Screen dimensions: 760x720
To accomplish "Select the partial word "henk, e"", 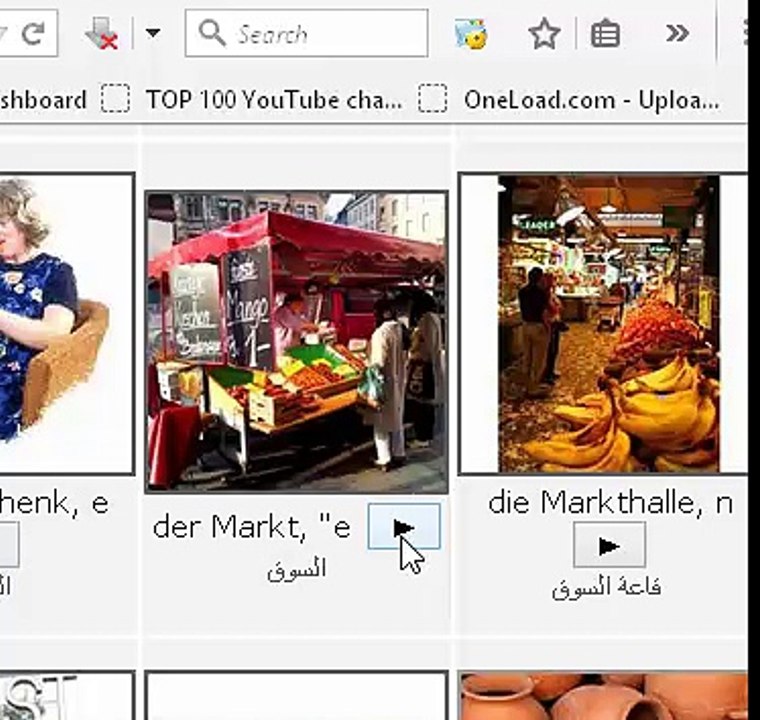I will tap(54, 503).
